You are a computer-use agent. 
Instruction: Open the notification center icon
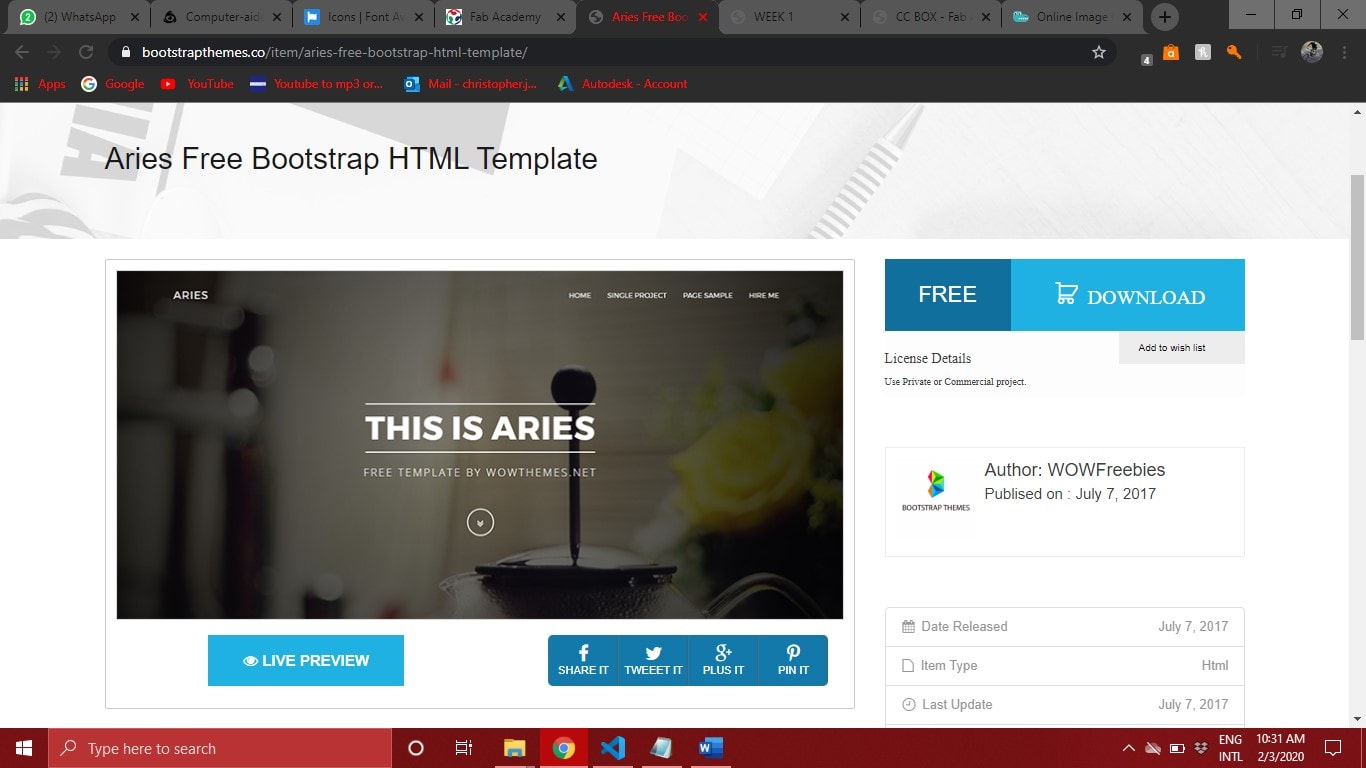[1332, 748]
